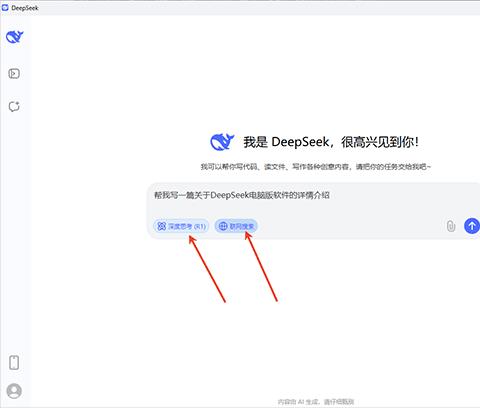Image resolution: width=480 pixels, height=408 pixels.
Task: Toggle the 深度思考 (R1) deep thinking mode
Action: point(181,226)
